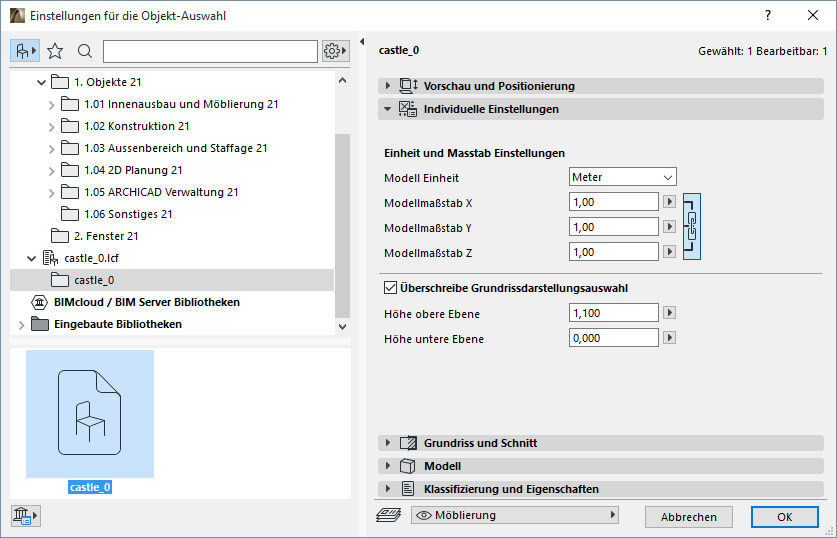Click the Höhe obere Ebene input field
This screenshot has height=538, width=837.
(613, 313)
